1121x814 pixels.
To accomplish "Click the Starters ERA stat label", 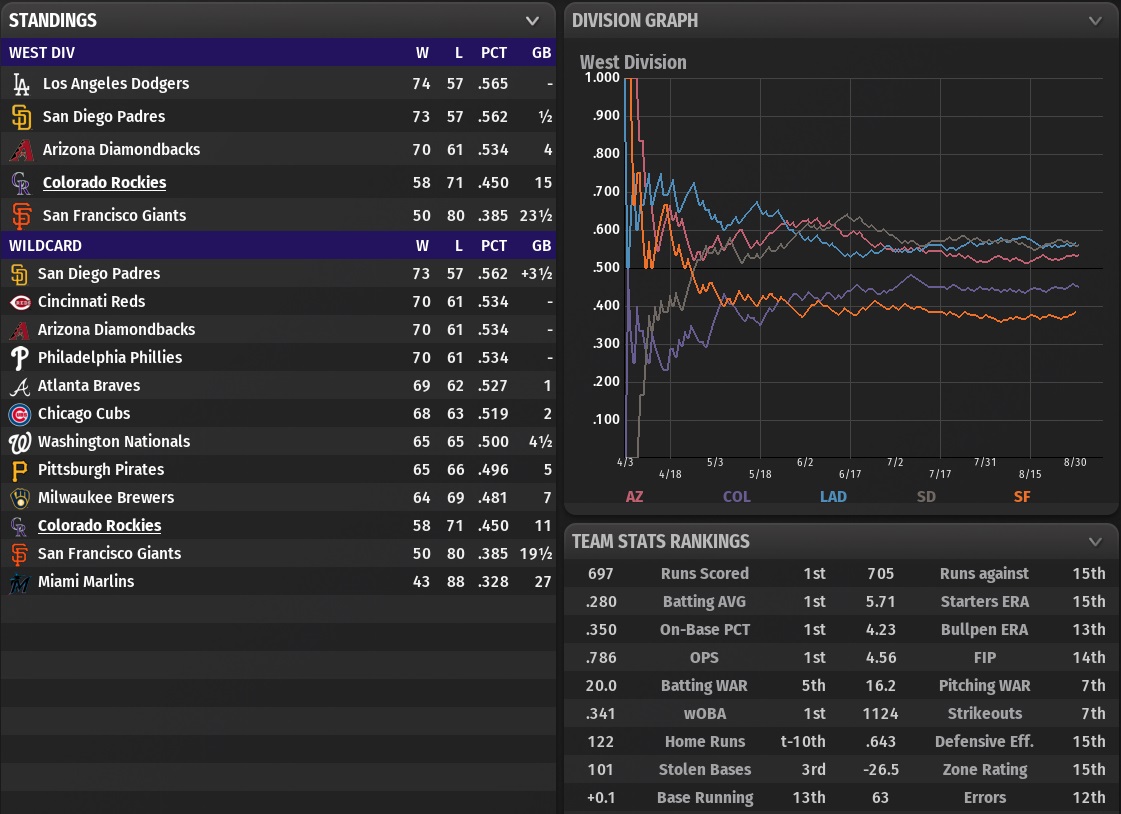I will click(x=984, y=602).
